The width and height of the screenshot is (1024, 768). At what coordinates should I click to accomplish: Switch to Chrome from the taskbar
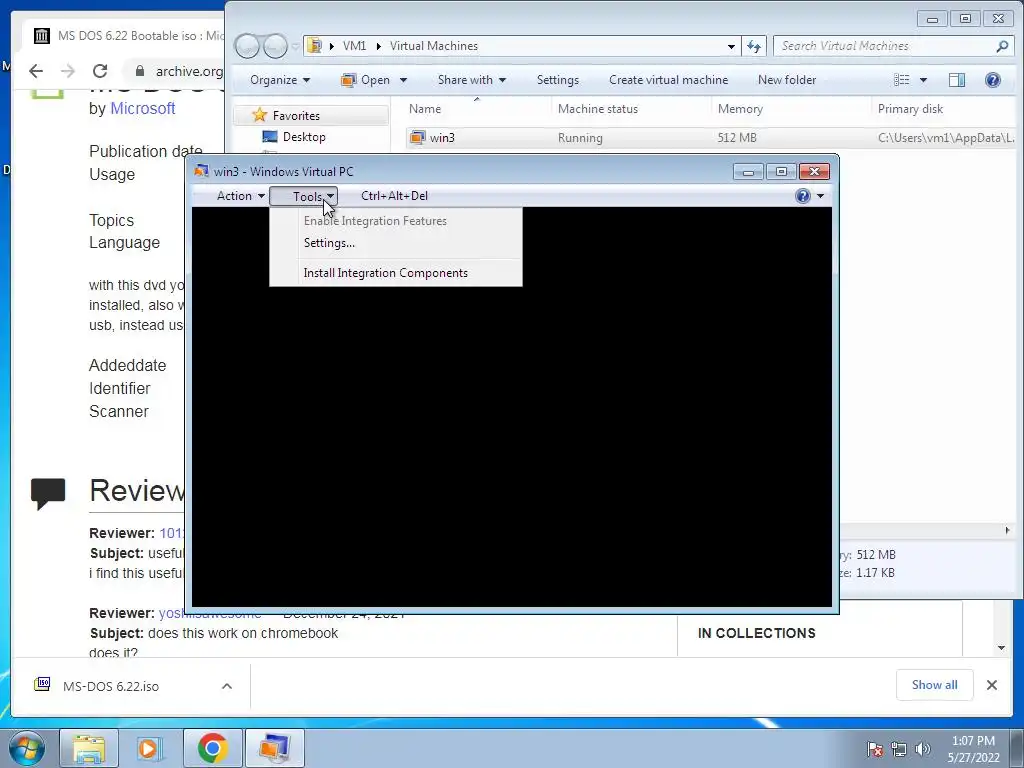point(212,748)
